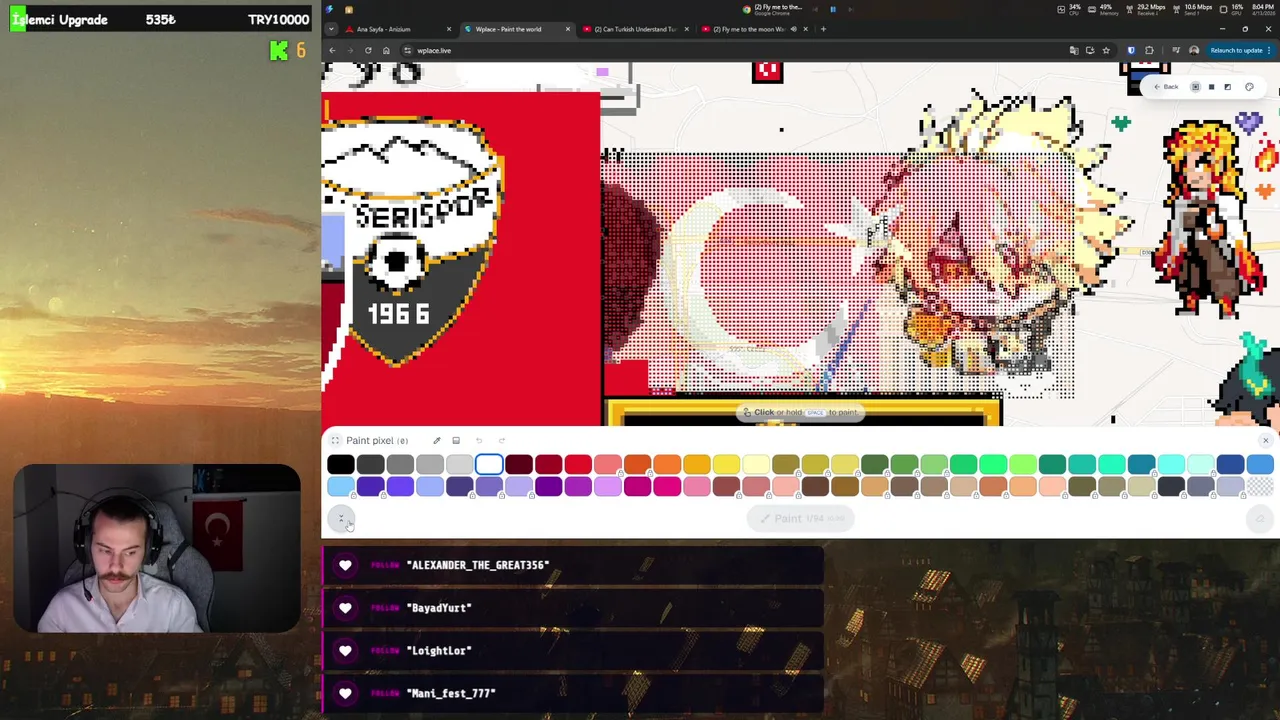Viewport: 1280px width, 720px height.
Task: Click the Mani_fest_777 follower heart icon
Action: coord(345,693)
